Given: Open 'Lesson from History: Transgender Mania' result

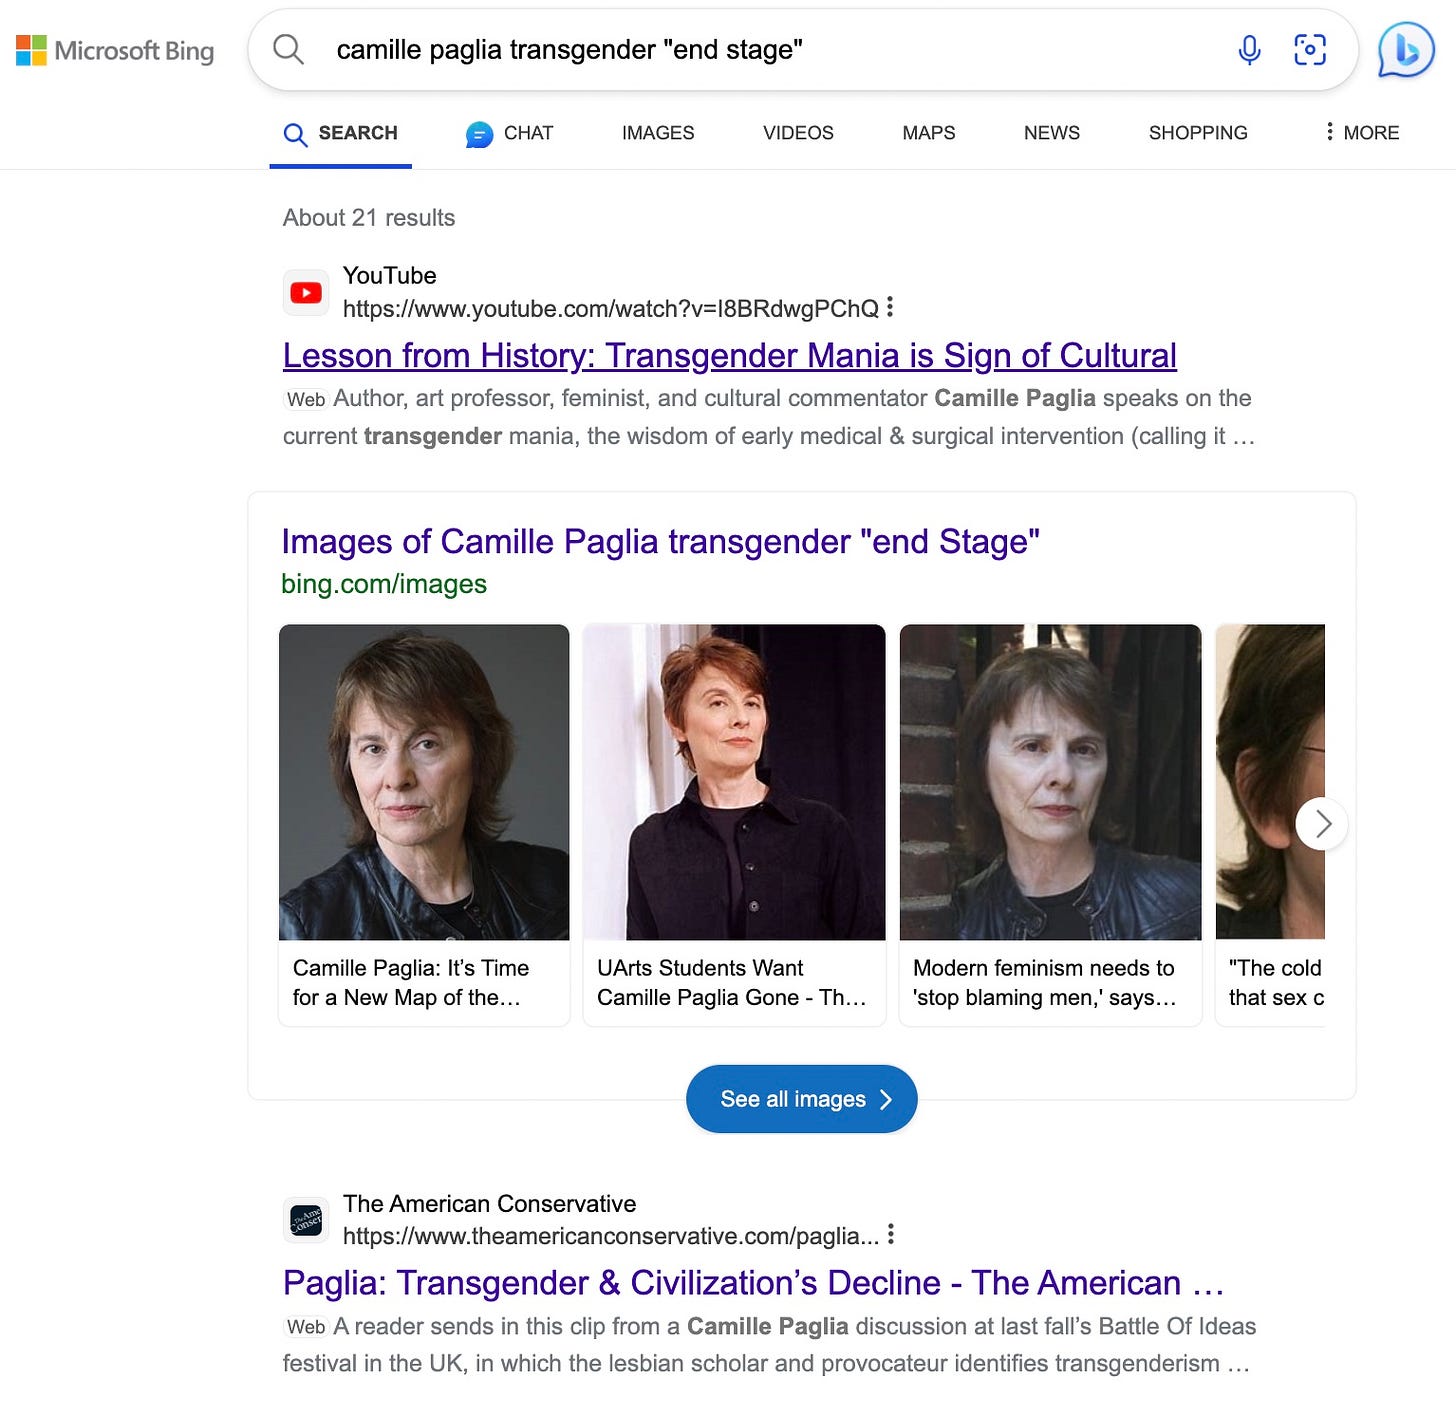Looking at the screenshot, I should click(730, 355).
